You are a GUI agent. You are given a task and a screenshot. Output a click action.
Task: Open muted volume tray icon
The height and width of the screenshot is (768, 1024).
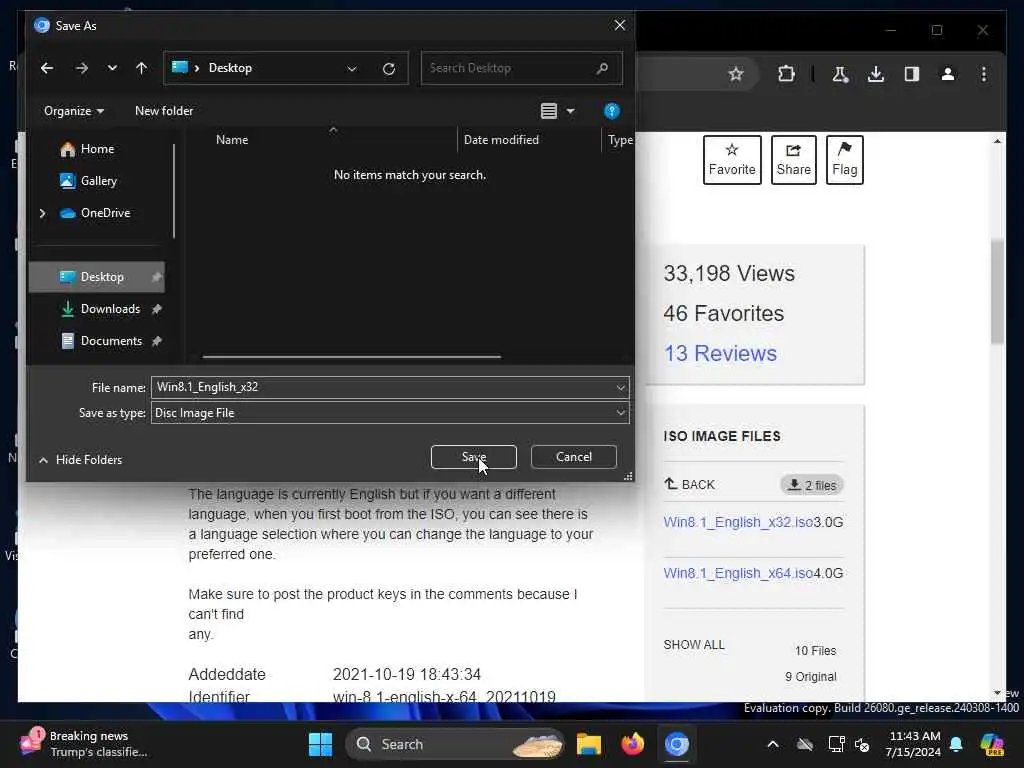(862, 744)
